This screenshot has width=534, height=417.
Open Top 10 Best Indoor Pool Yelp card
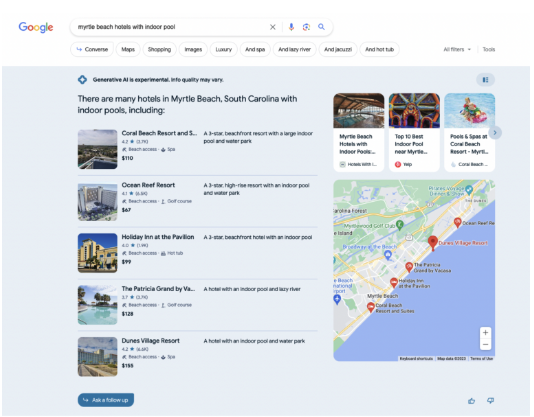(x=414, y=132)
